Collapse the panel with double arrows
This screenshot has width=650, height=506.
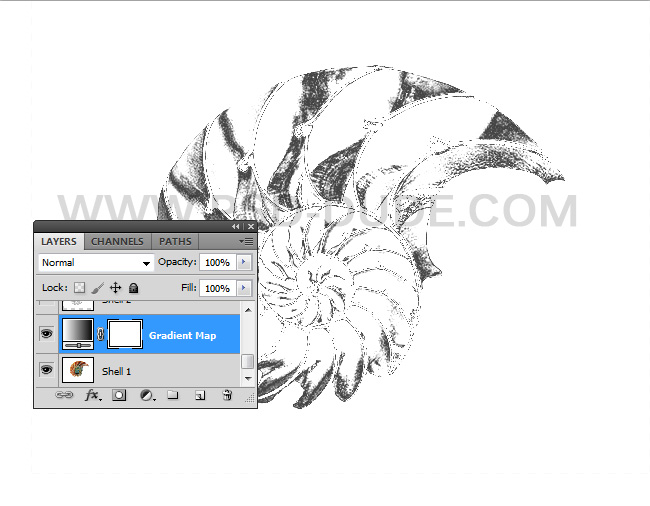[x=235, y=226]
